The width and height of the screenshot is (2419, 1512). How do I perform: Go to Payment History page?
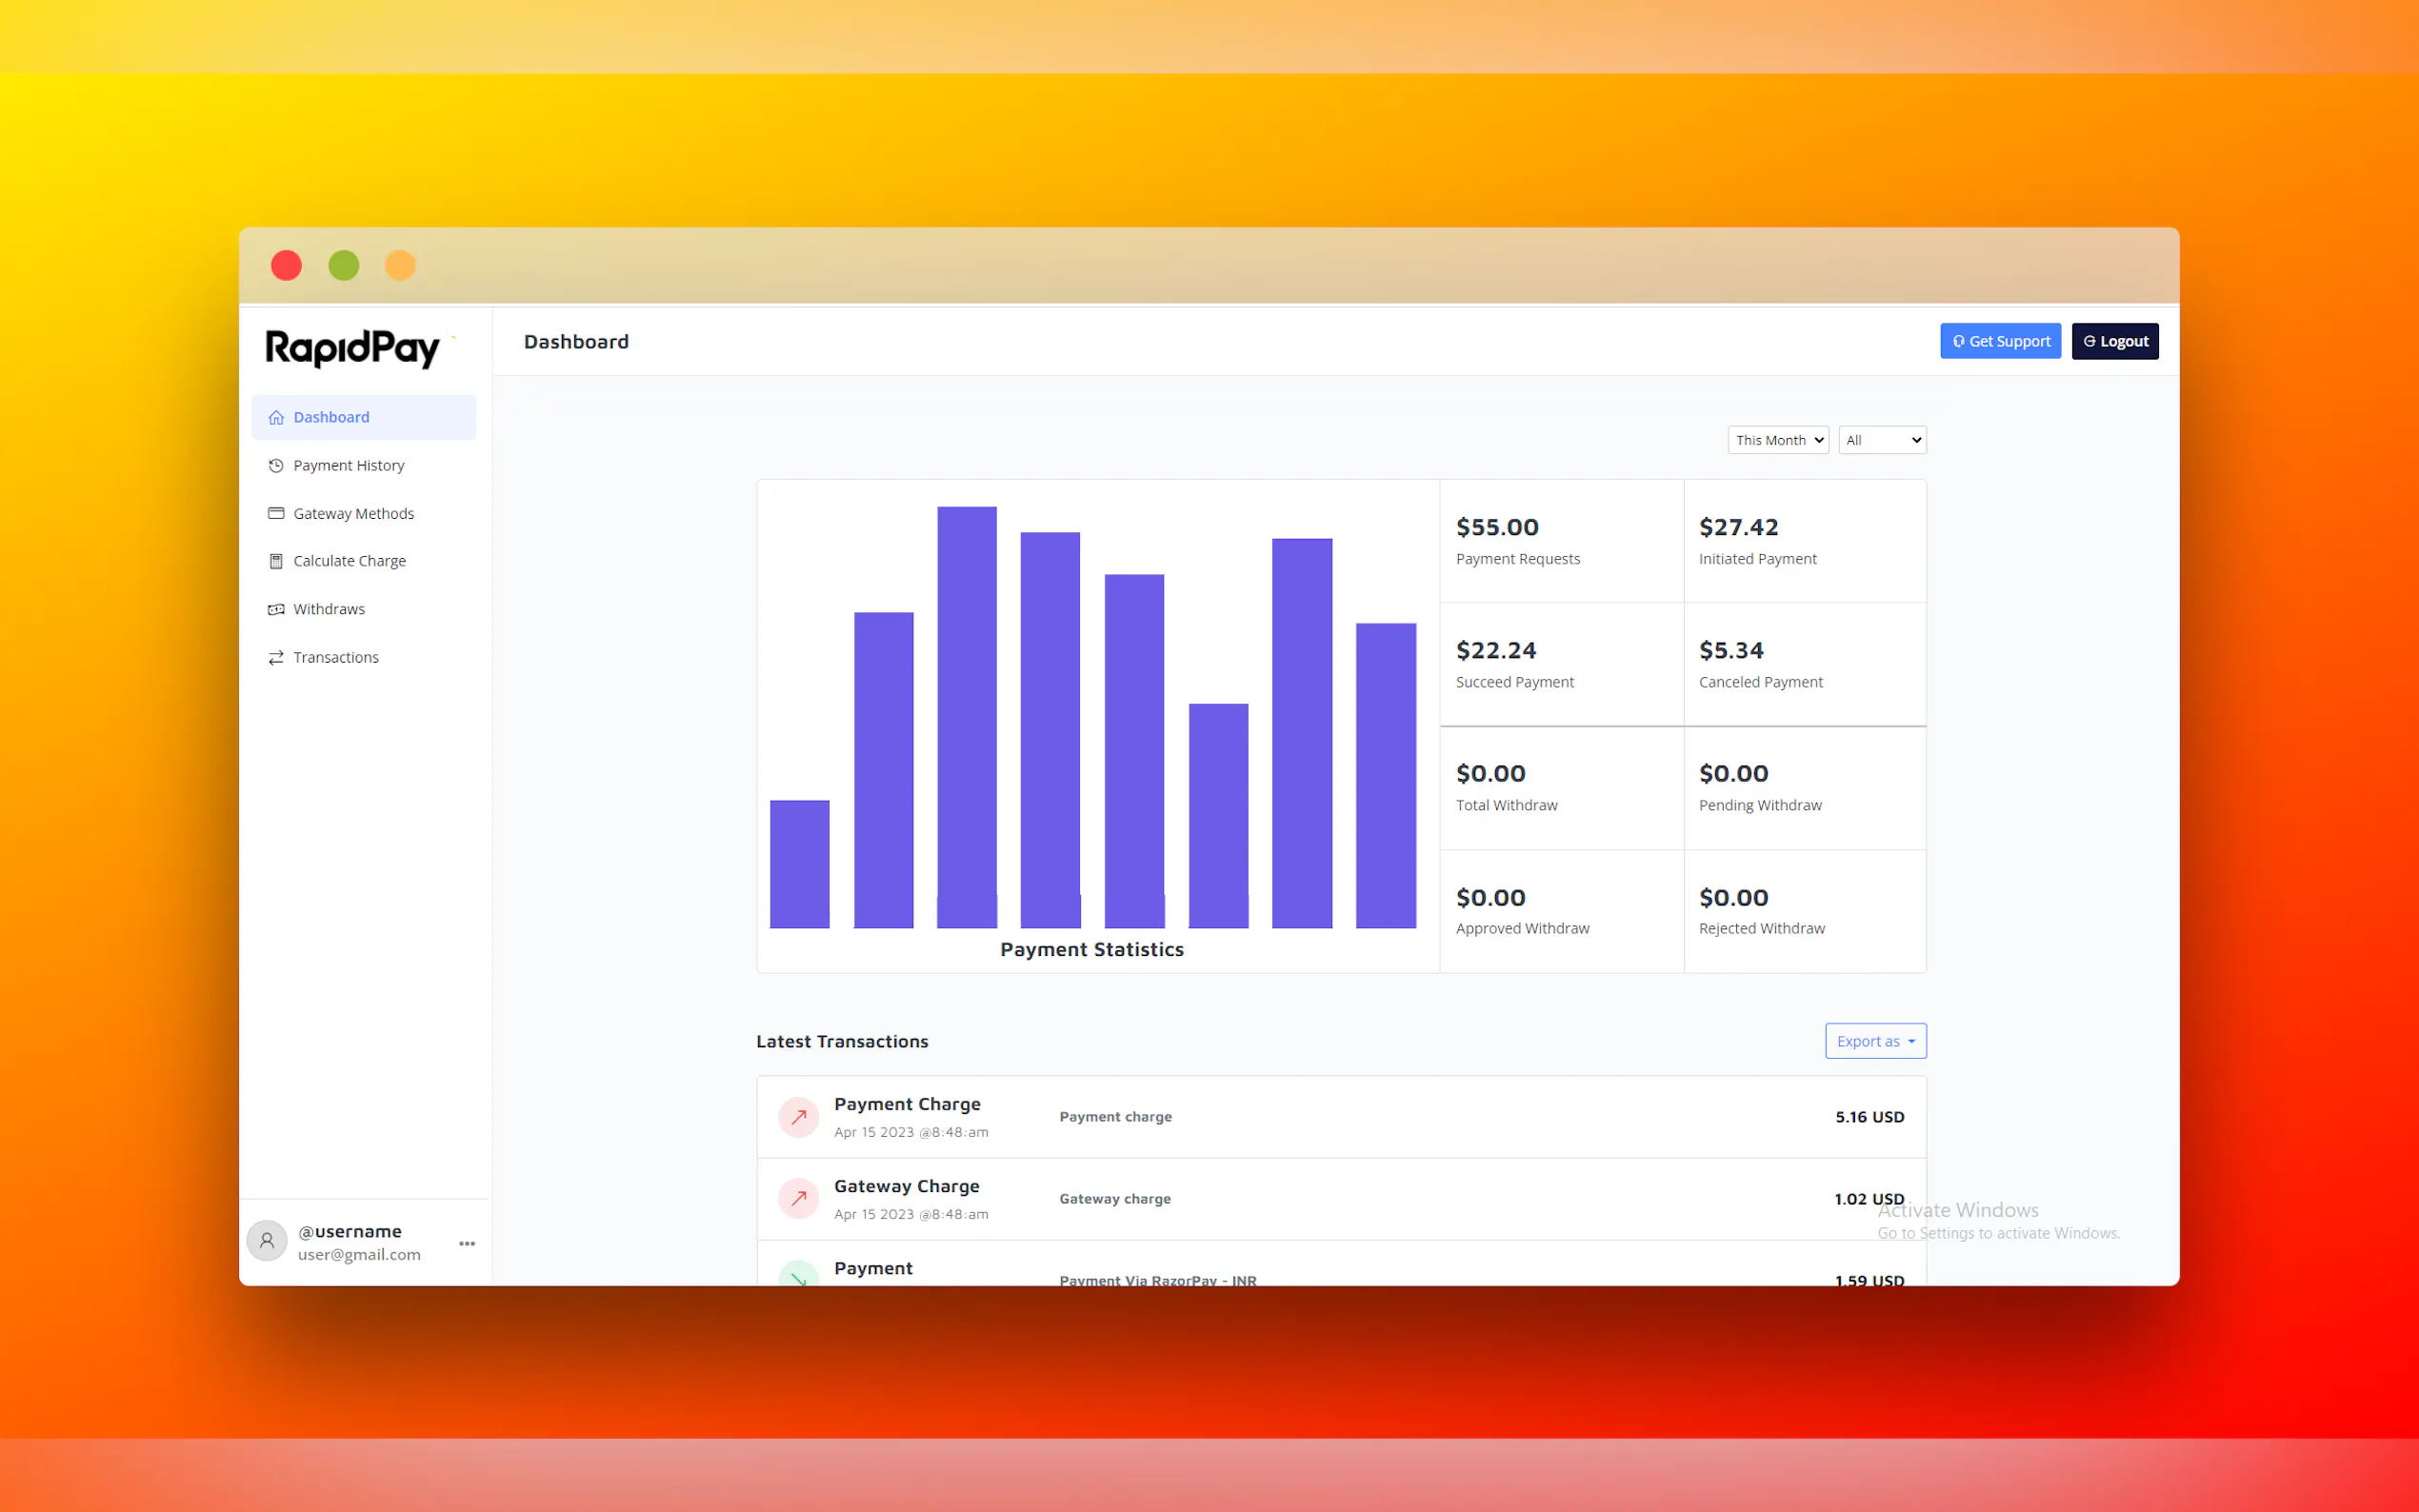click(x=348, y=465)
